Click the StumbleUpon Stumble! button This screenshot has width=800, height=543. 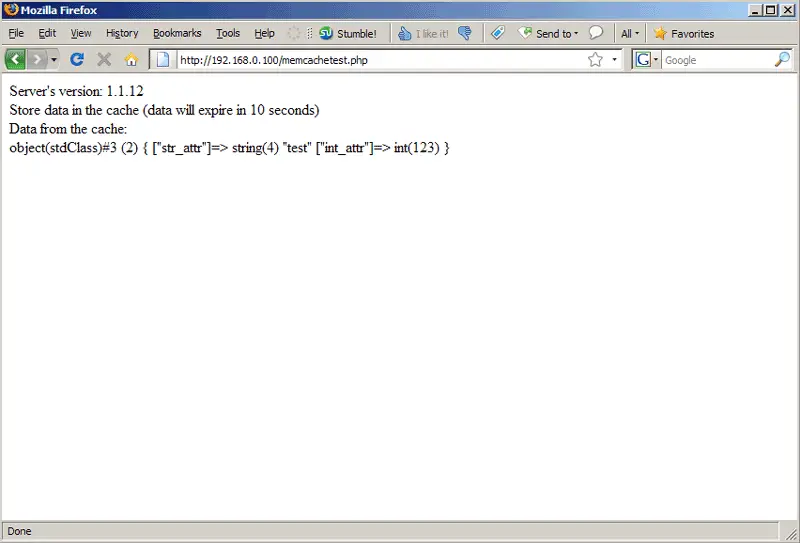[348, 33]
